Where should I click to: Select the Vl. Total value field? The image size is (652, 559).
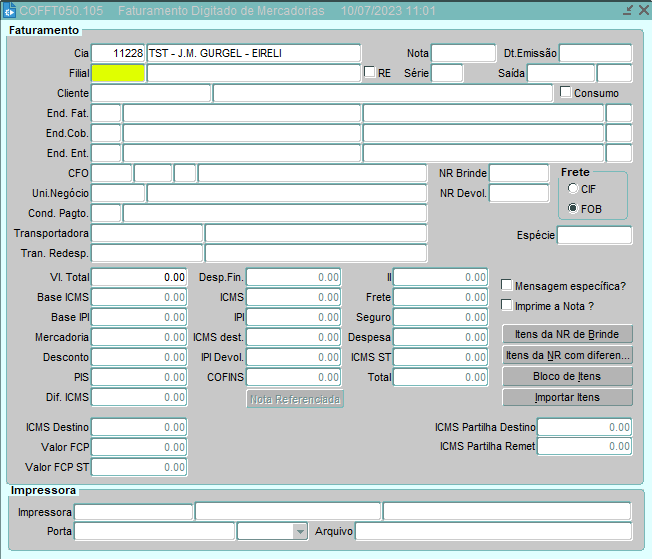tap(139, 277)
